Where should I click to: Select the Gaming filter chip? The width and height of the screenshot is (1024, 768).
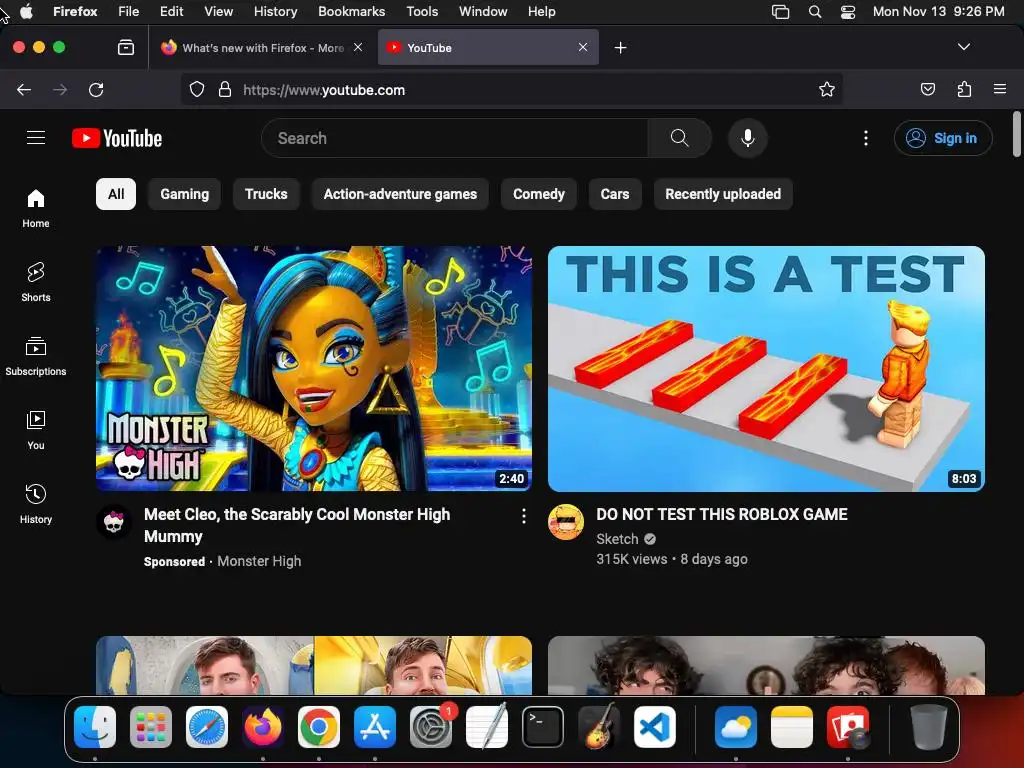185,194
